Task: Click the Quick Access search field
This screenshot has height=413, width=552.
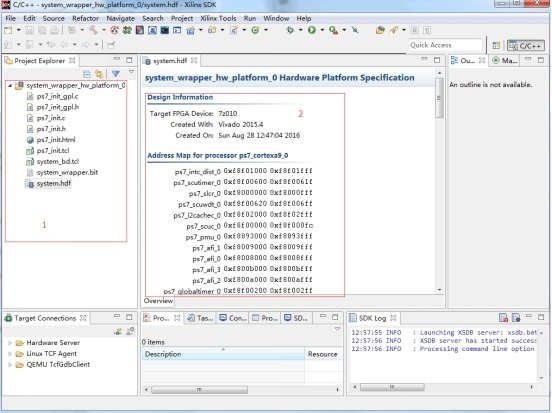Action: pyautogui.click(x=445, y=45)
